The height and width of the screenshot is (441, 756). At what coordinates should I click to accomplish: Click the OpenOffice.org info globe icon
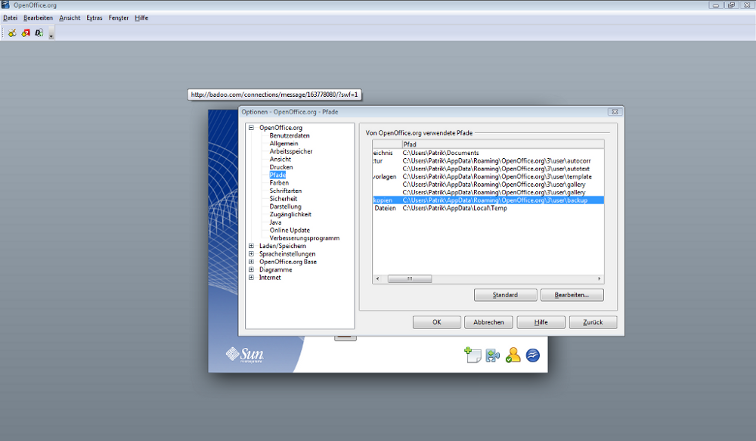pyautogui.click(x=533, y=355)
